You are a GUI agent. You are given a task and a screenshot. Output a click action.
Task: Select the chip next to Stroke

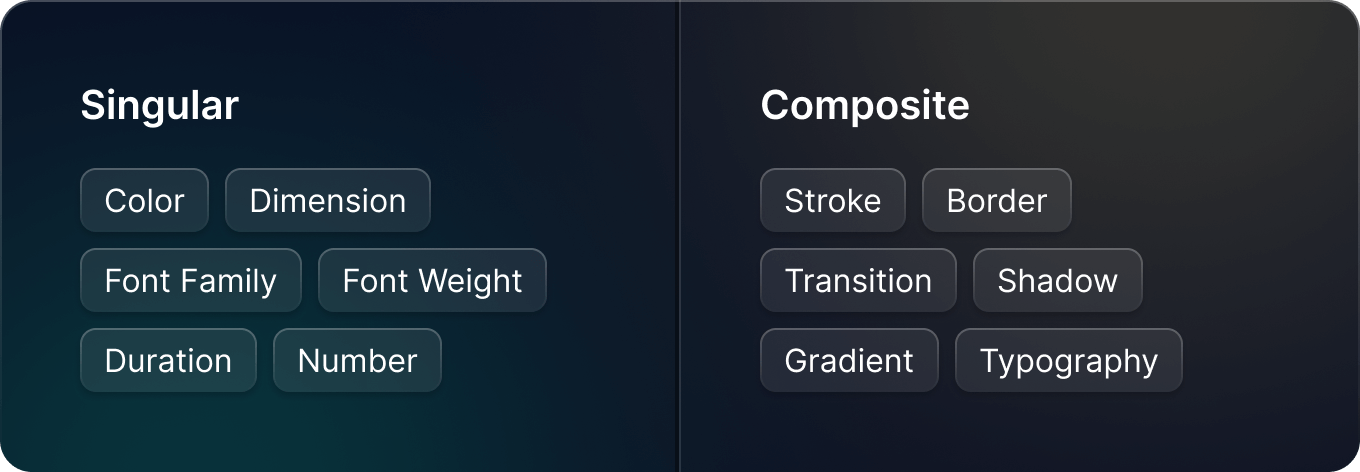click(997, 200)
